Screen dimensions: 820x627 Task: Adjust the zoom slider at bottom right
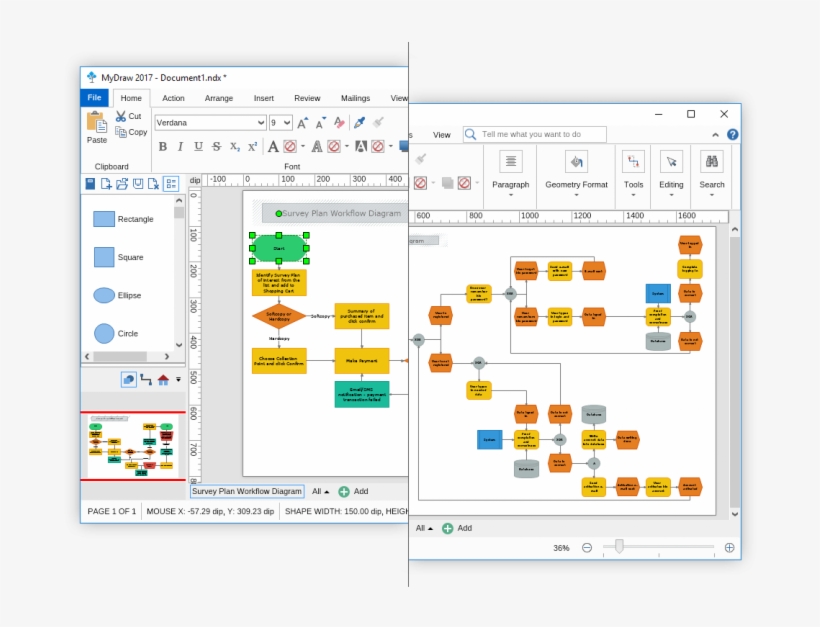[620, 547]
